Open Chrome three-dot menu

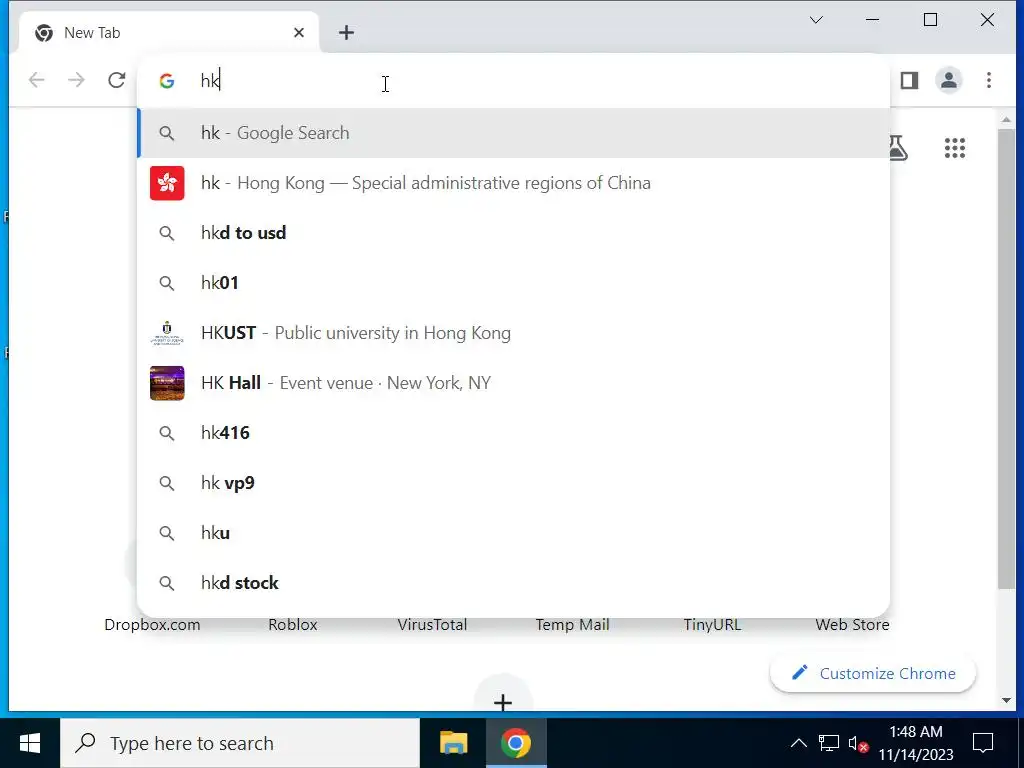click(x=989, y=80)
